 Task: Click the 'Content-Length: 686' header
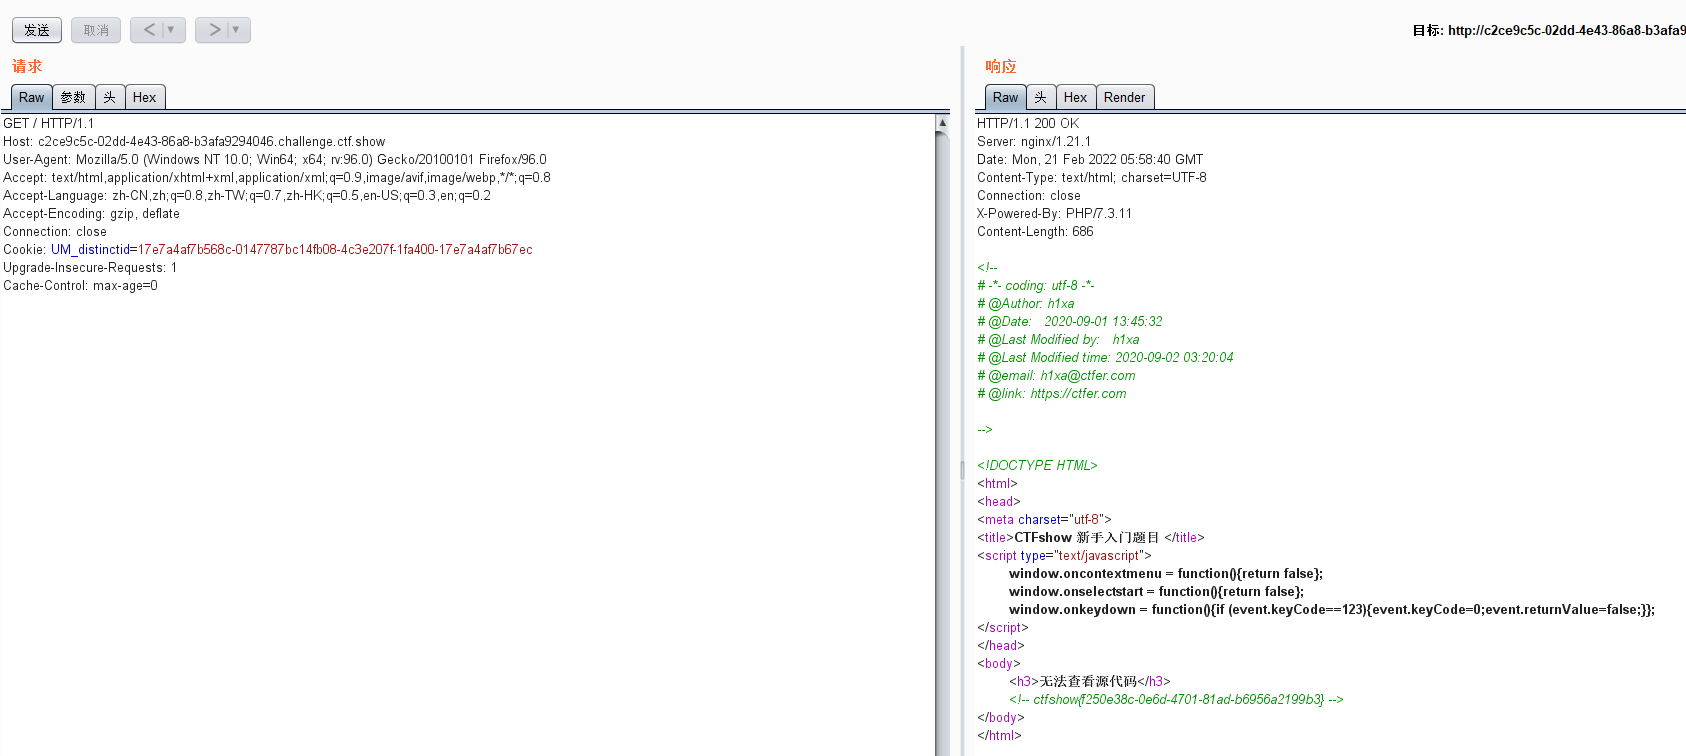[1035, 231]
